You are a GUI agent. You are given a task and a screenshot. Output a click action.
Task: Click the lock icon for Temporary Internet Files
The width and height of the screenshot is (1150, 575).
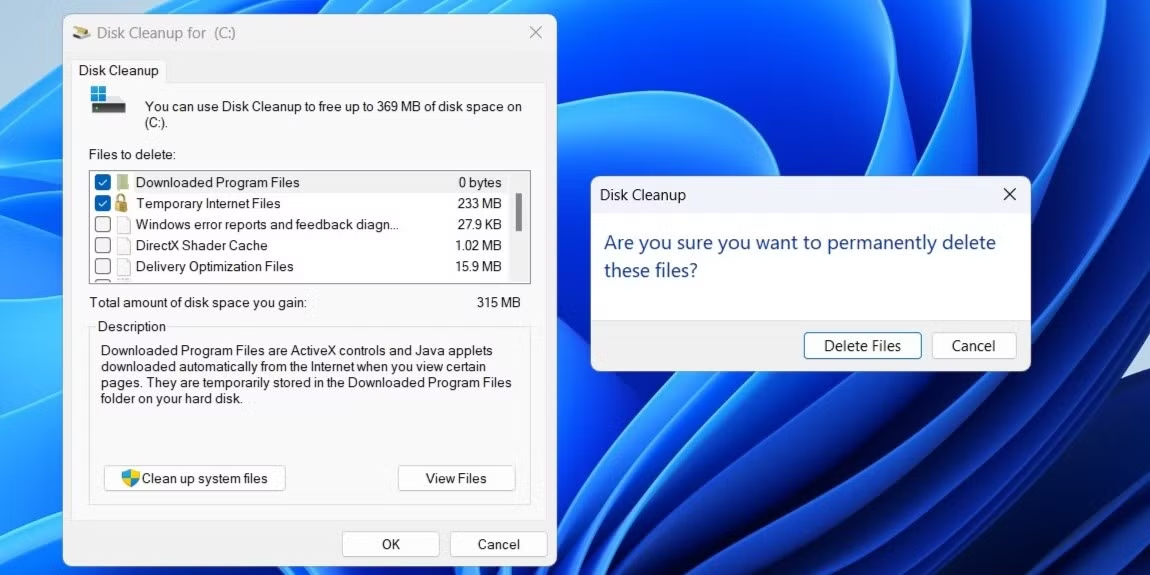122,203
